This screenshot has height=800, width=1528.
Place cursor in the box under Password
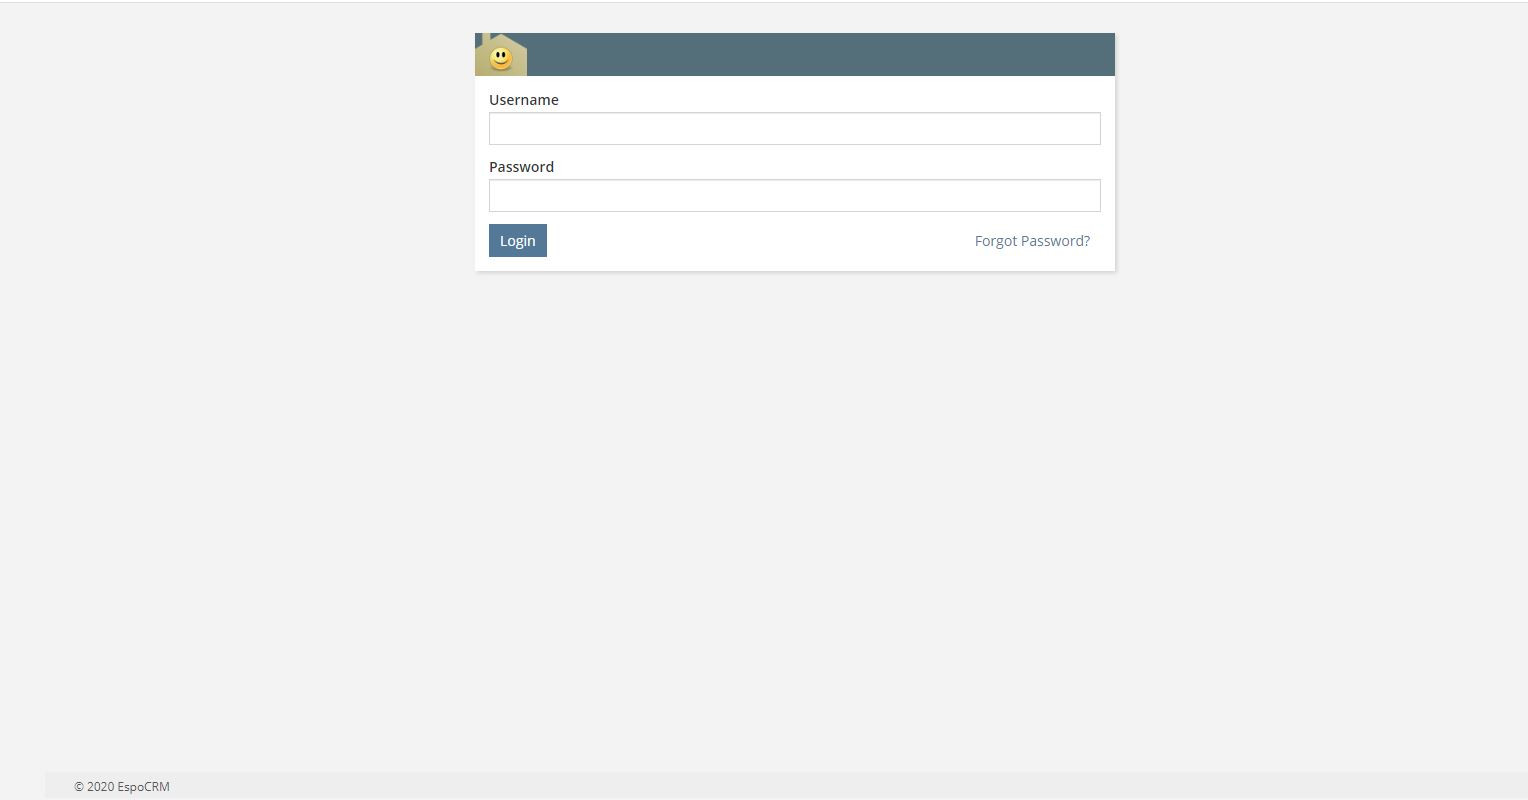[x=794, y=196]
